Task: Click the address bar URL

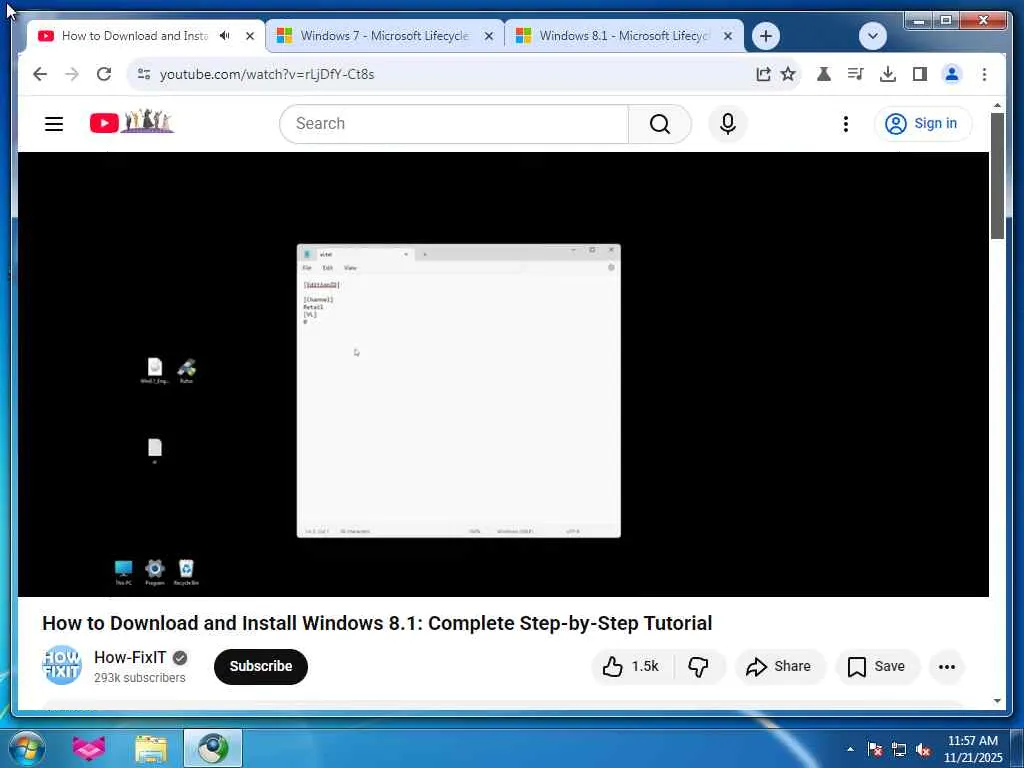Action: tap(266, 74)
